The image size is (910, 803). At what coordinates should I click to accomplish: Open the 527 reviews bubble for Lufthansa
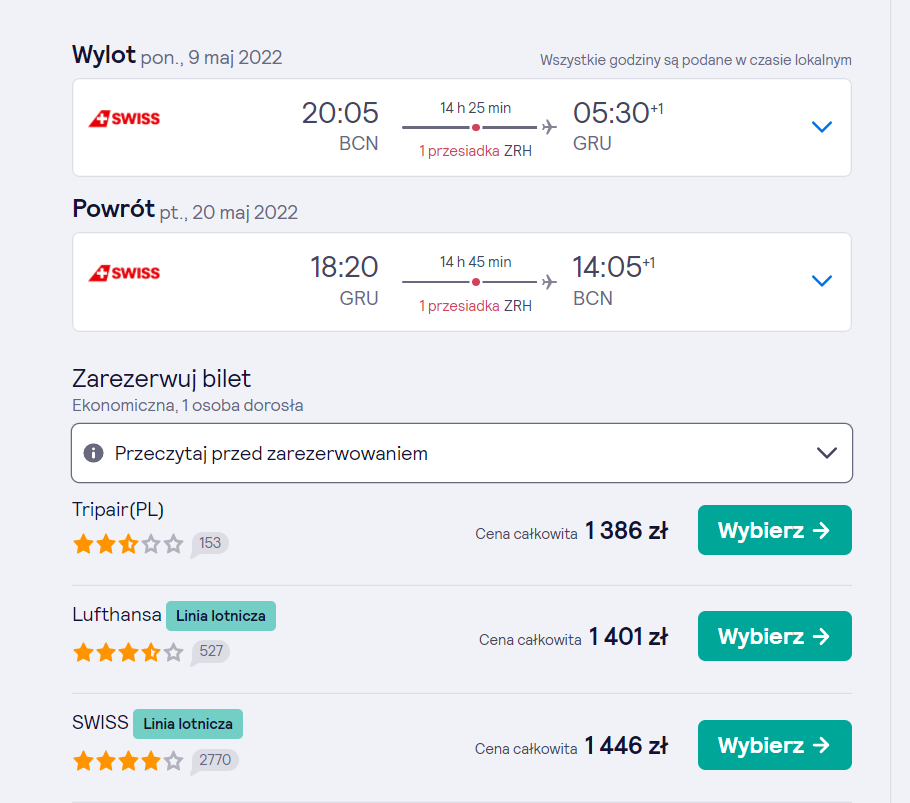[x=210, y=652]
